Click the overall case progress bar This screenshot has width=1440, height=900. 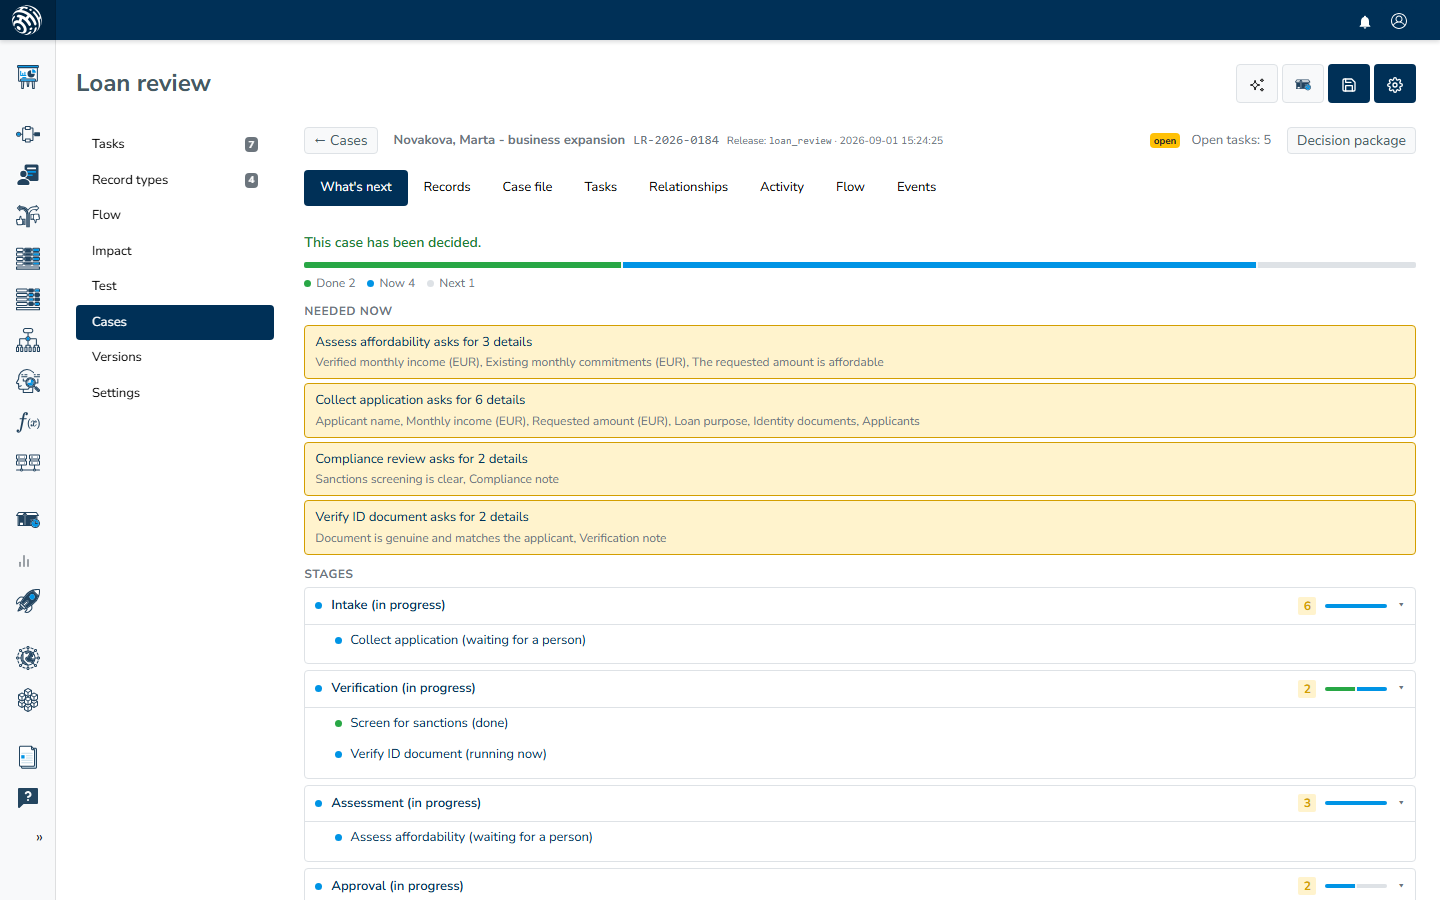860,265
